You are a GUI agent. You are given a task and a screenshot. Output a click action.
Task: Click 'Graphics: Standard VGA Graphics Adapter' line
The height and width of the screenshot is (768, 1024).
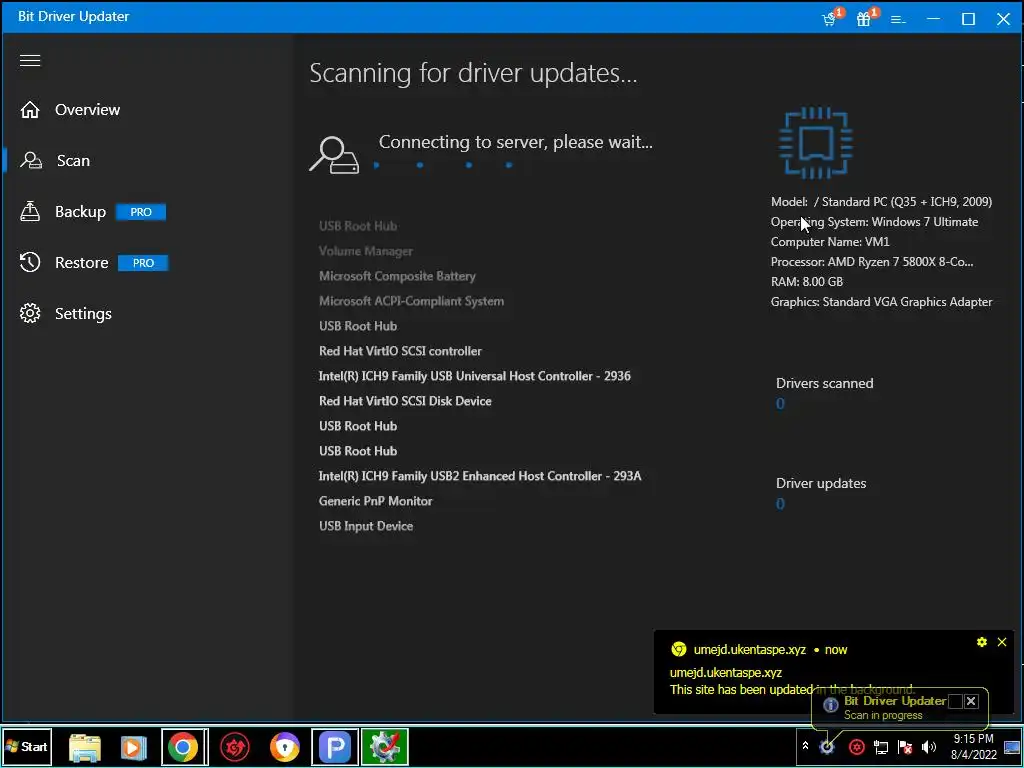tap(882, 302)
